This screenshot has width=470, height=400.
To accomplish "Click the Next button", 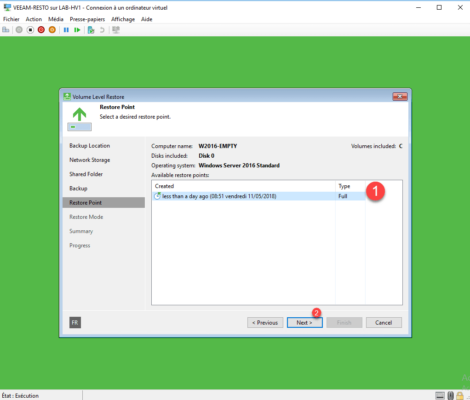I will [x=305, y=323].
